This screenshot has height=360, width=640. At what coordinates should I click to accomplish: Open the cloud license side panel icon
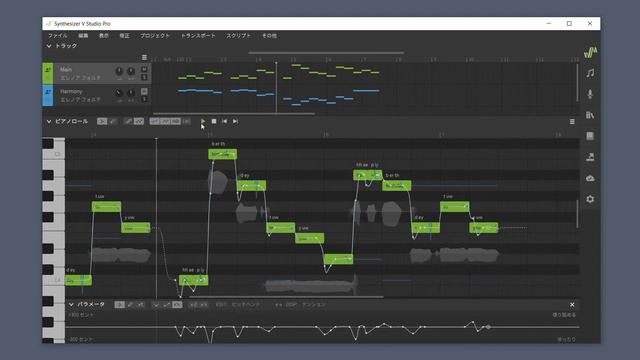click(590, 178)
